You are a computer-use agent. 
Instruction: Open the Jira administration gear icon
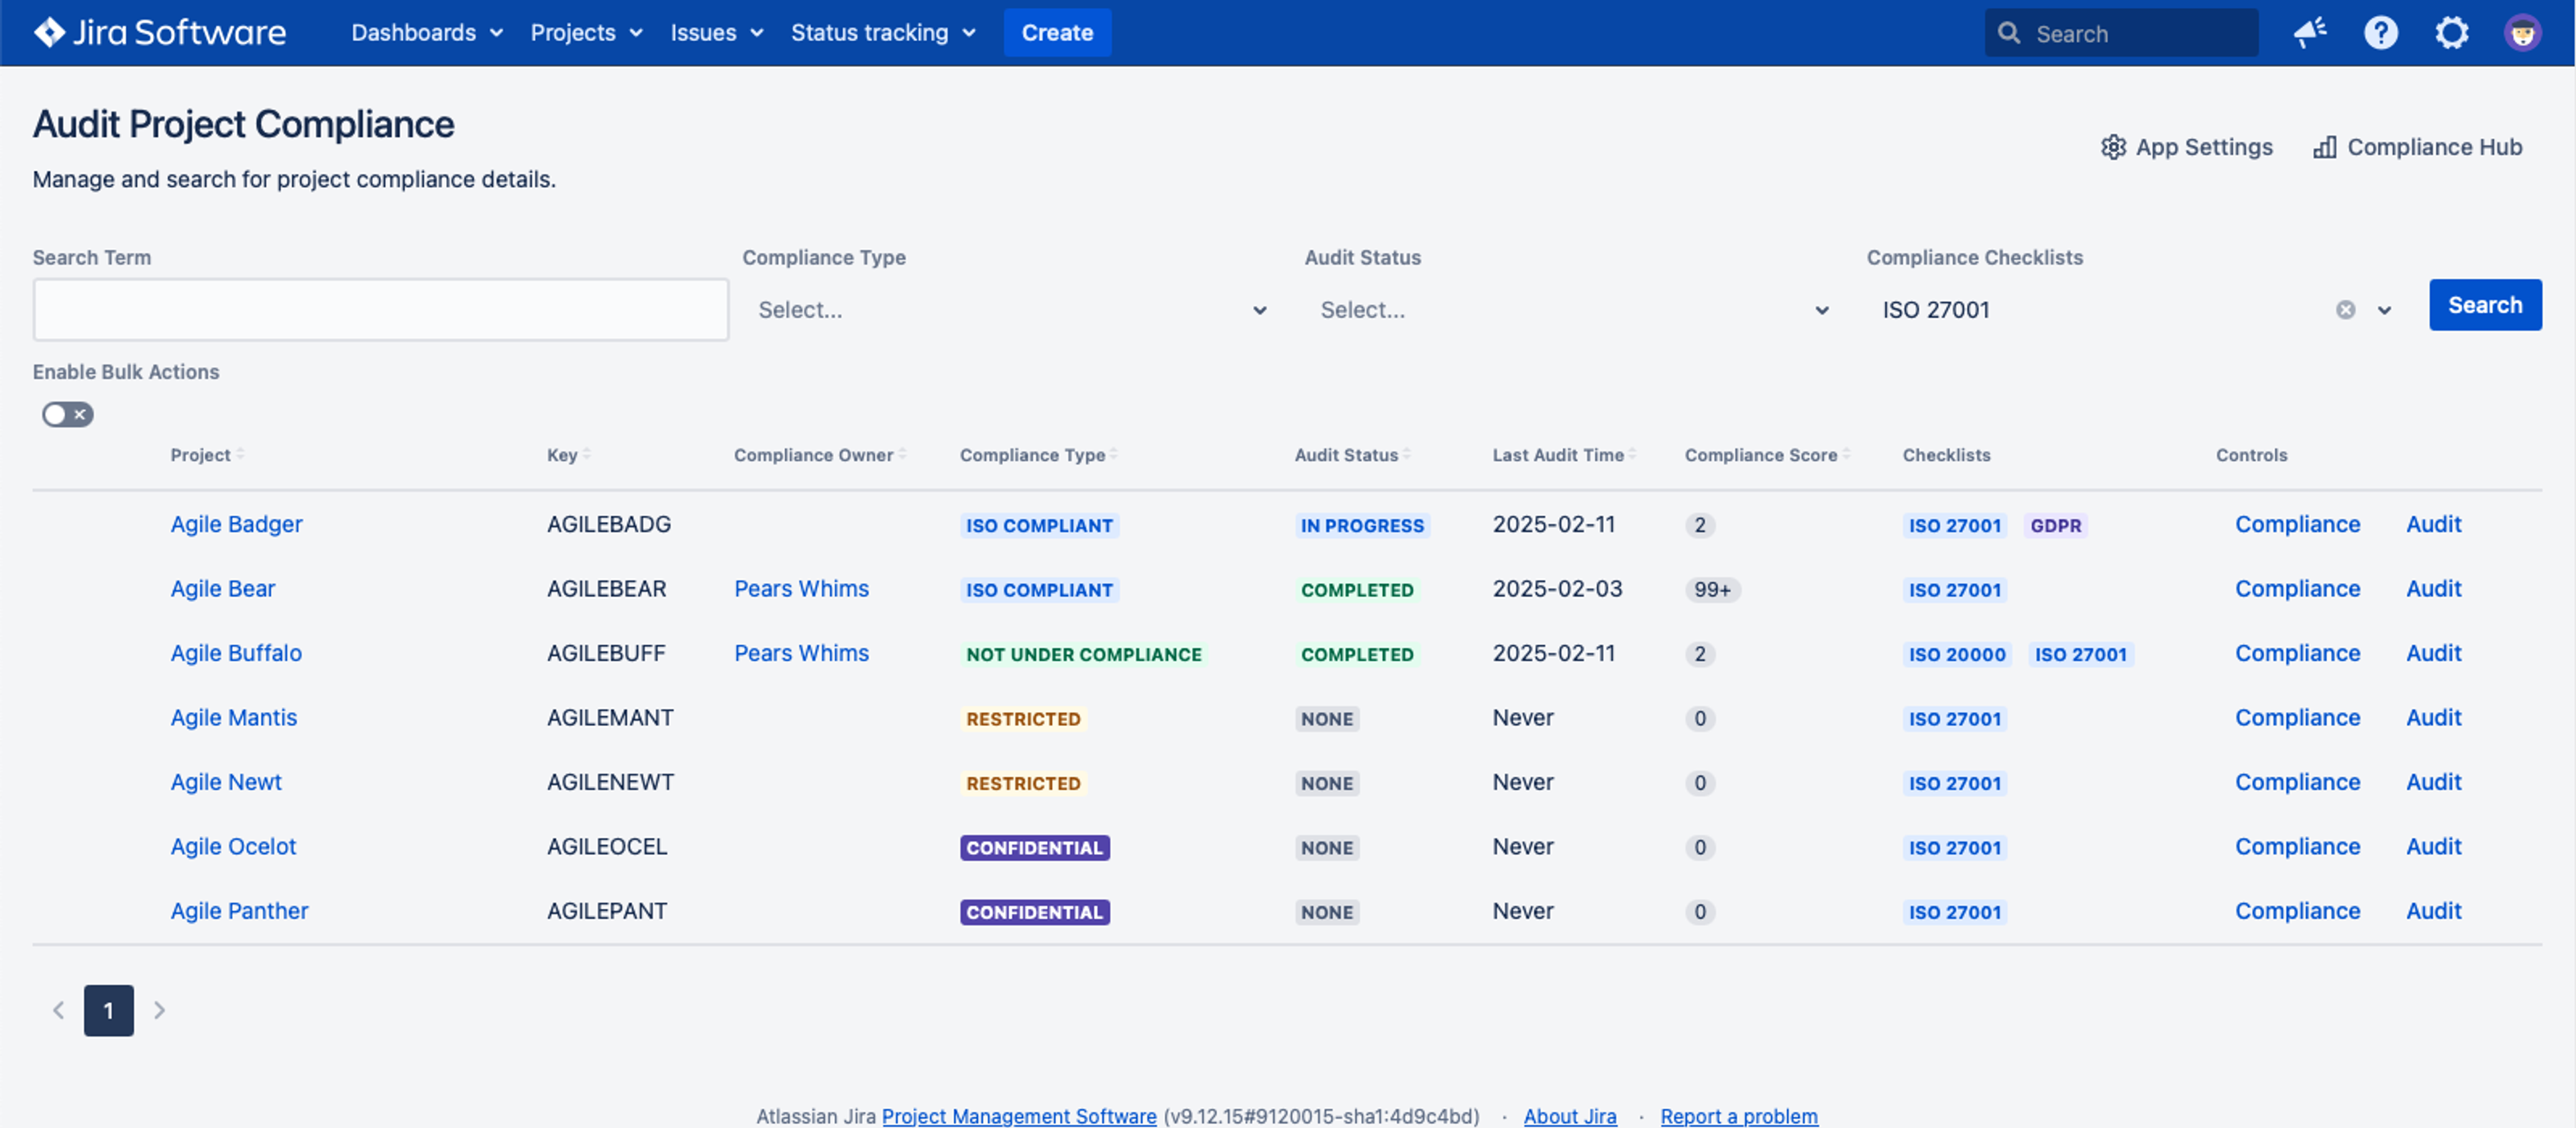(x=2451, y=33)
